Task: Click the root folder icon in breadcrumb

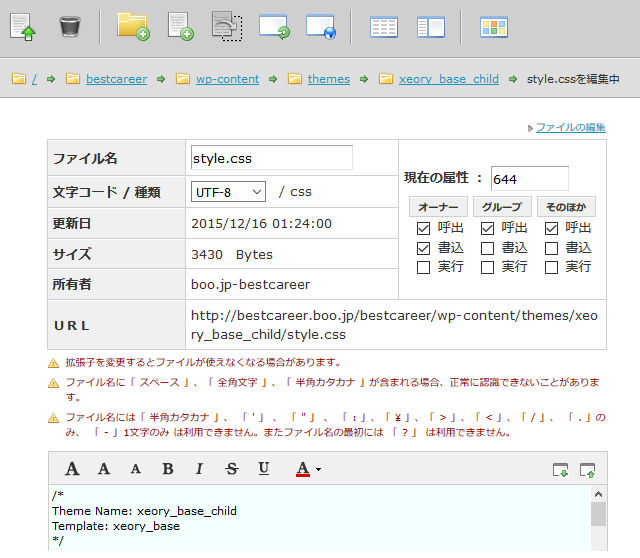Action: 19,78
